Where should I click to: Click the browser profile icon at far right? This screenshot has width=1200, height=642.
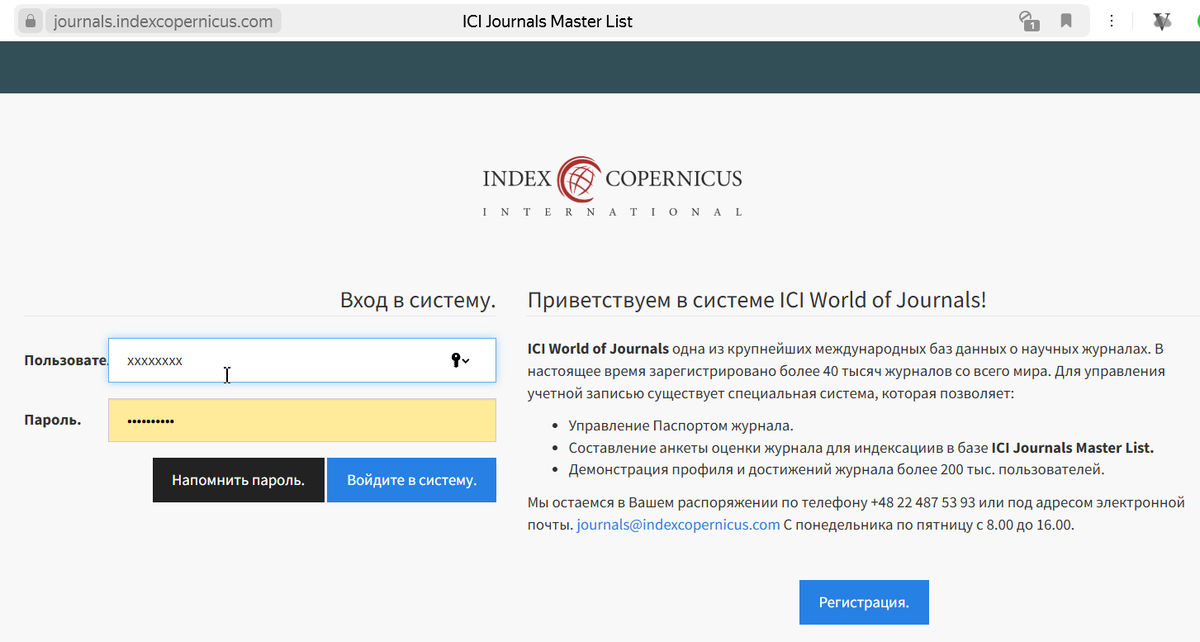click(x=1161, y=21)
